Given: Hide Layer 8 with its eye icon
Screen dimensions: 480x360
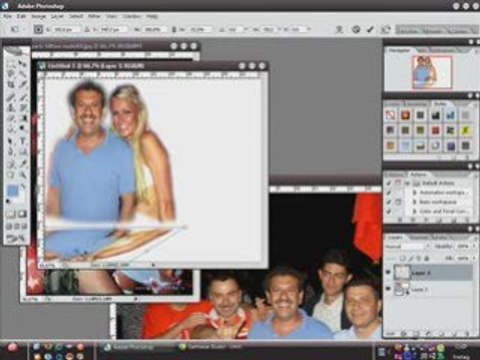Looking at the screenshot, I should pos(388,273).
